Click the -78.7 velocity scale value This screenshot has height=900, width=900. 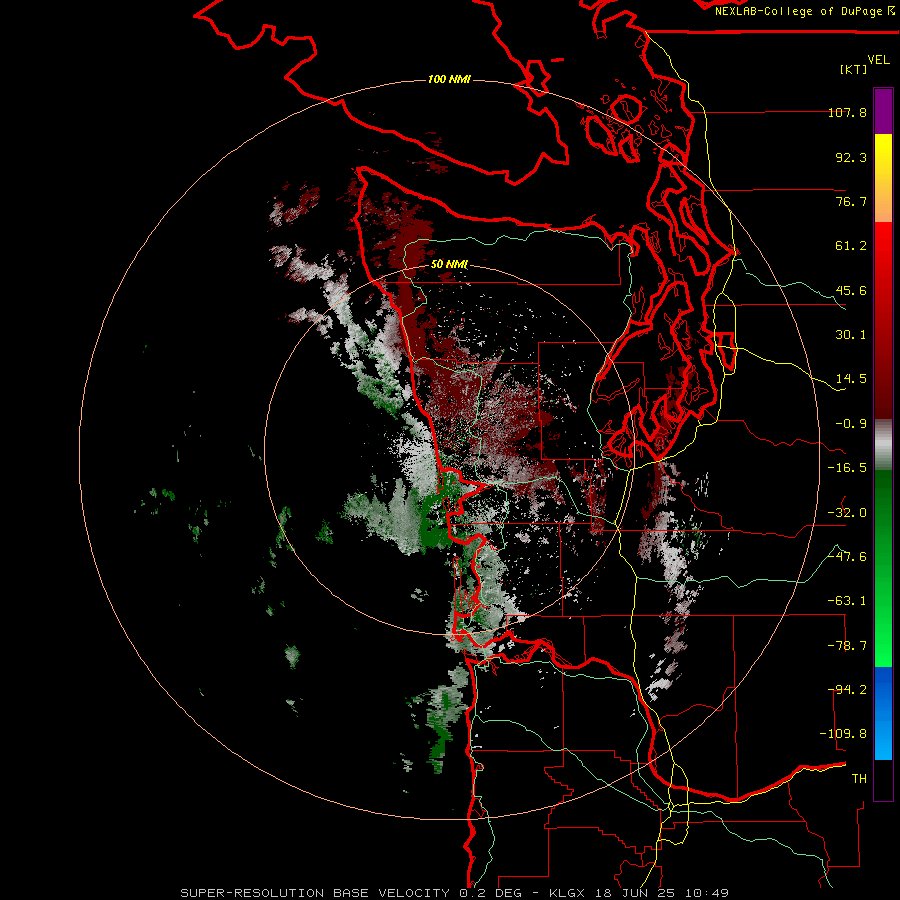pyautogui.click(x=847, y=646)
